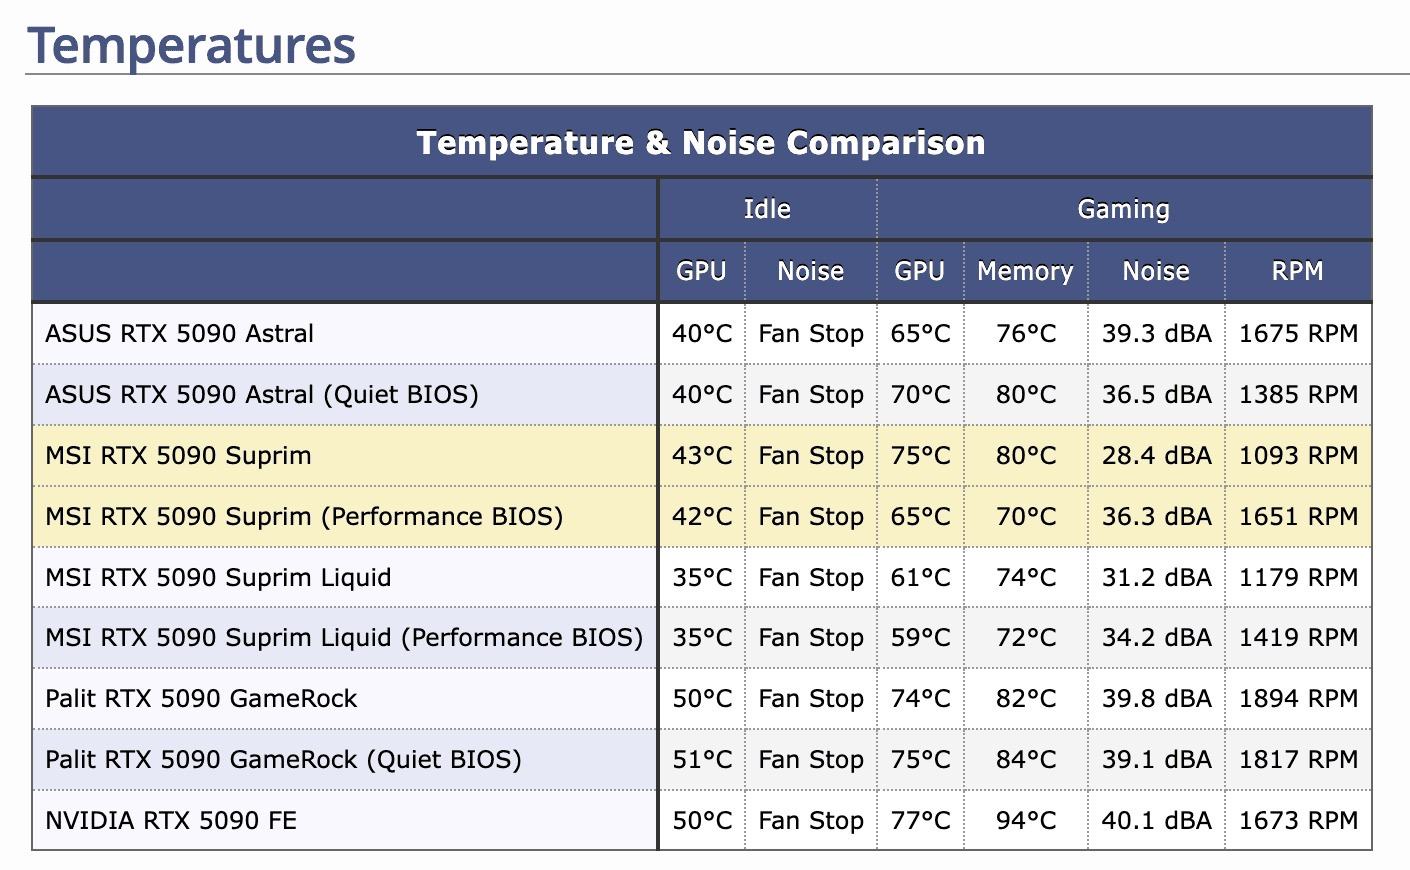Click the Memory column header

1025,271
